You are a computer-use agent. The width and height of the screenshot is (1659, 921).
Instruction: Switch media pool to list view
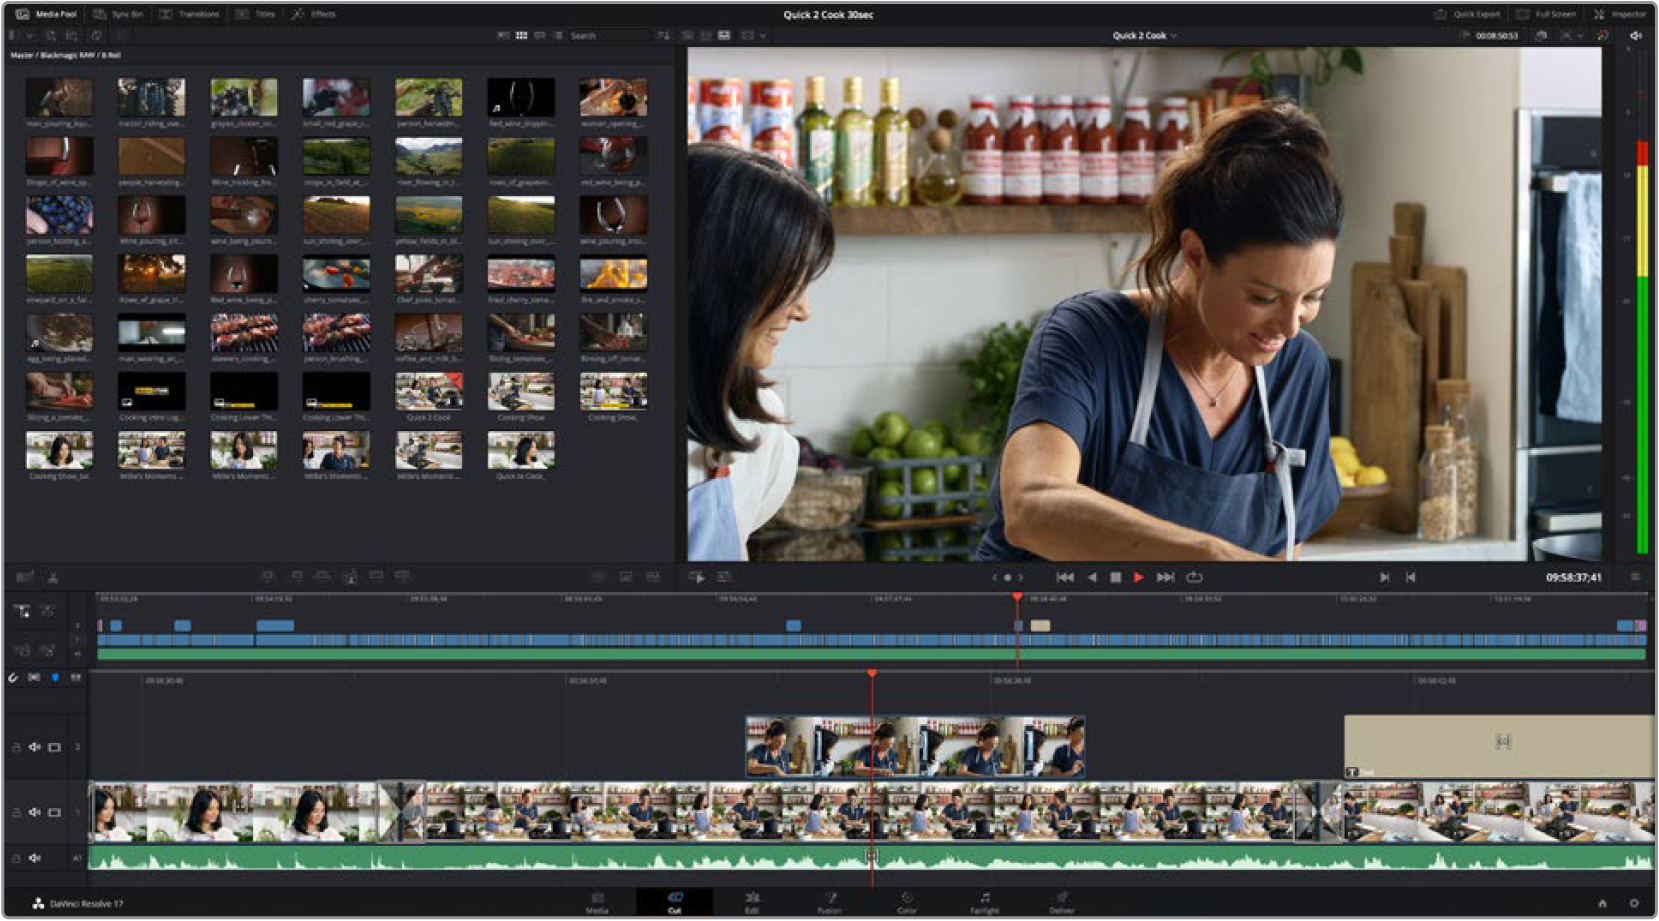tap(558, 35)
